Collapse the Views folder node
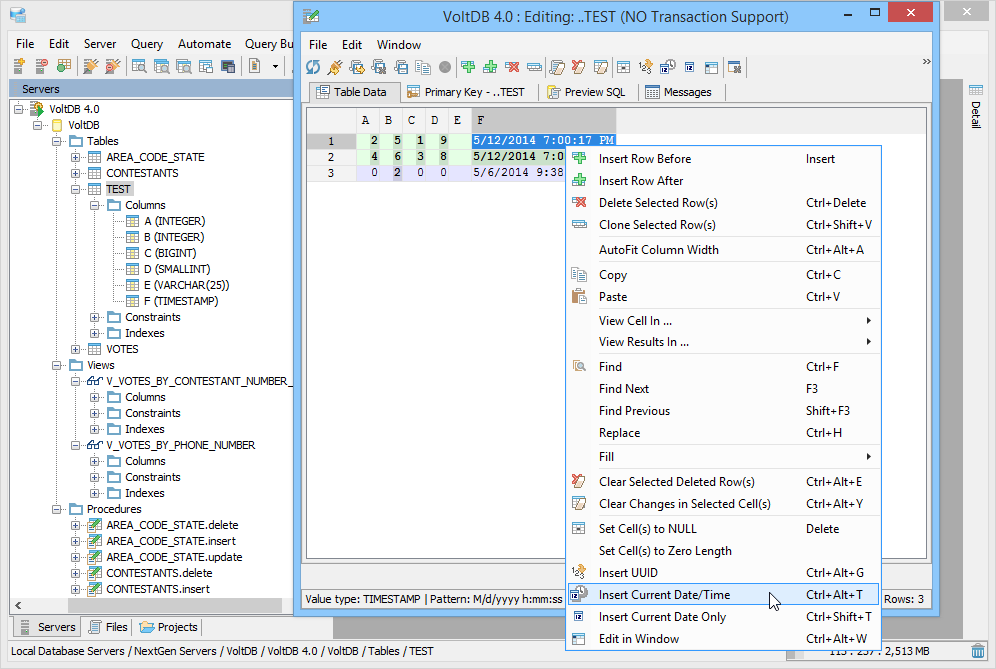Viewport: 996px width, 669px height. point(57,365)
